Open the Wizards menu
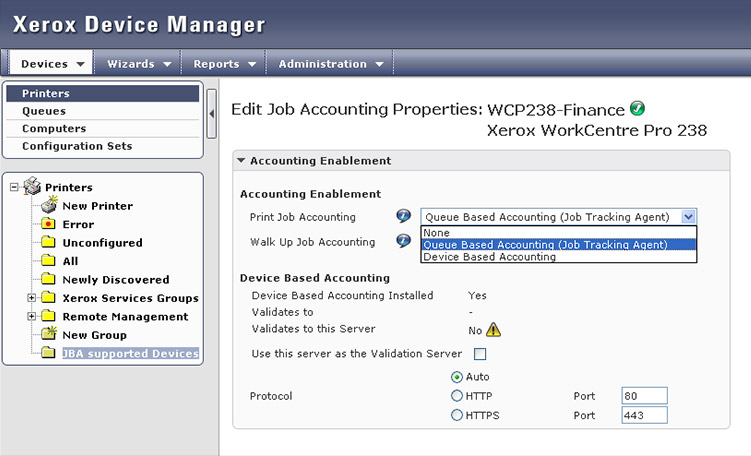Image resolution: width=751 pixels, height=456 pixels. pos(138,64)
